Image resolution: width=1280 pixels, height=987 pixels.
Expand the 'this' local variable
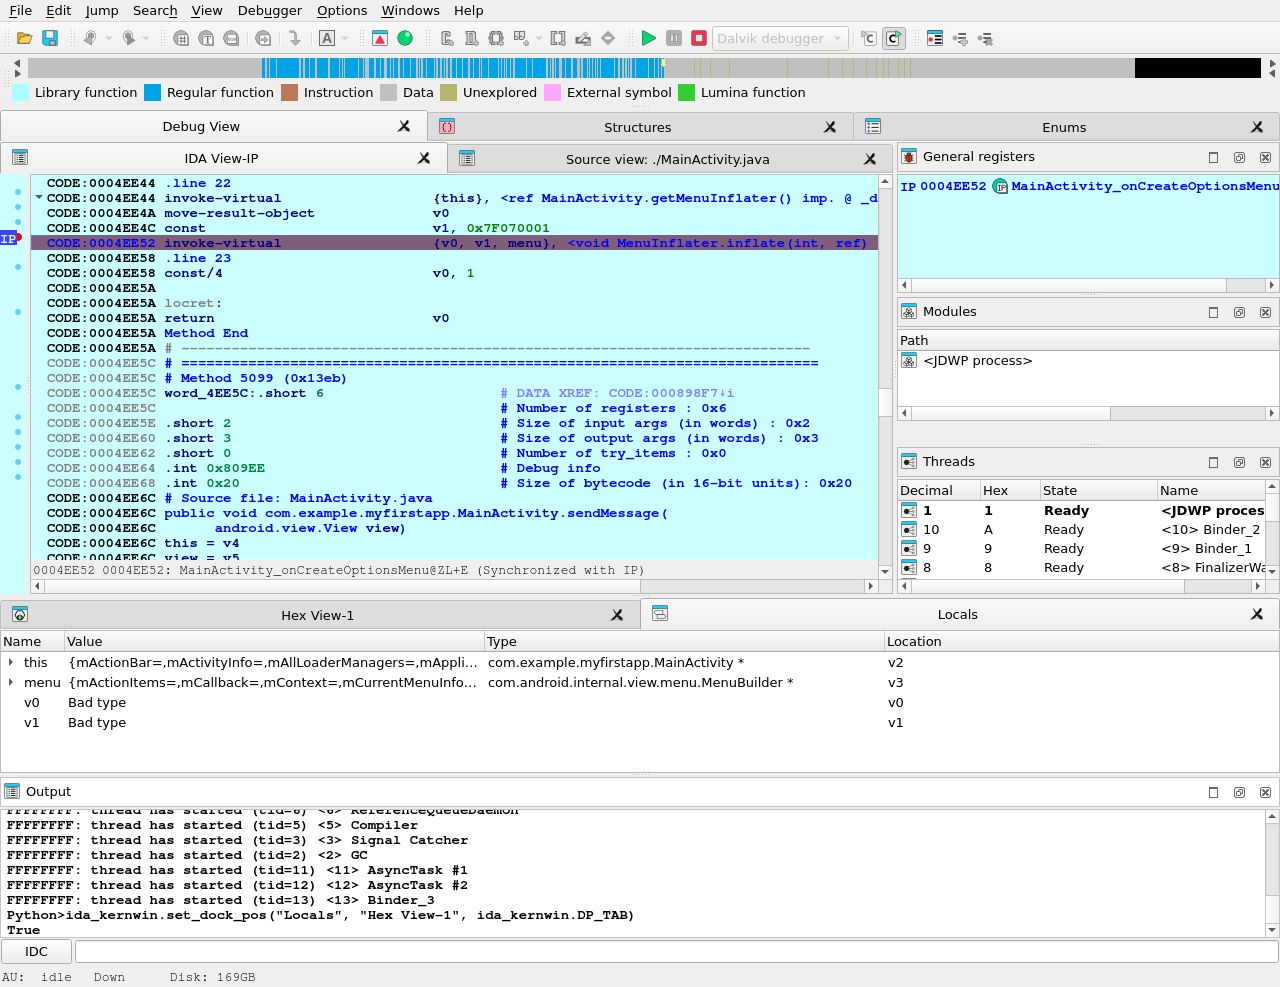click(11, 662)
